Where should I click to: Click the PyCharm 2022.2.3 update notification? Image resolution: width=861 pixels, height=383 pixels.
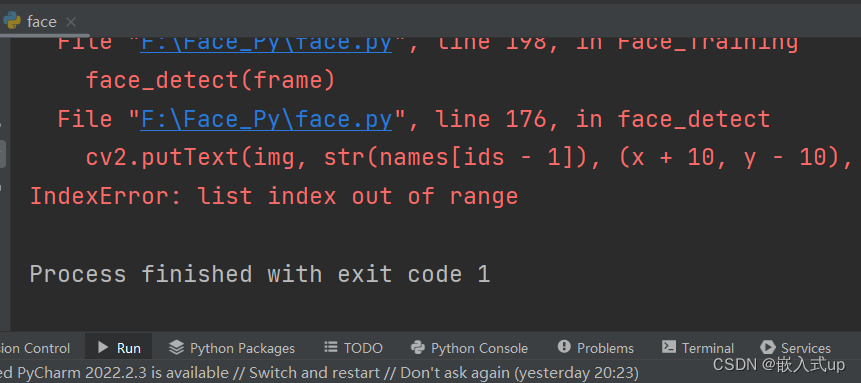tap(319, 373)
